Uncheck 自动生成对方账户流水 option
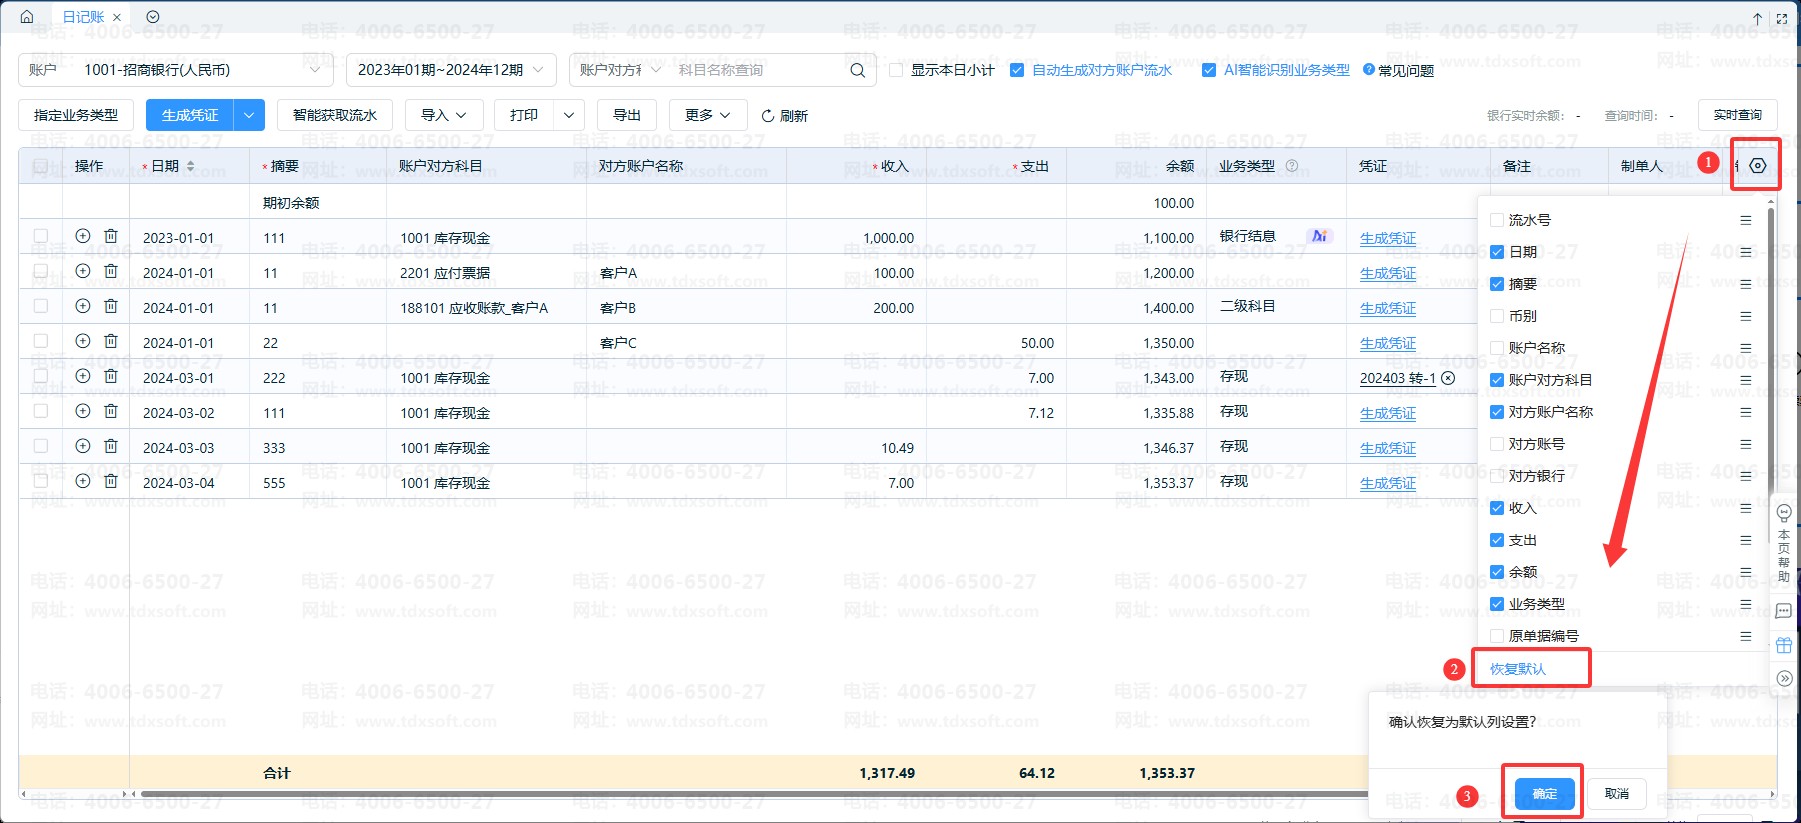The image size is (1801, 823). tap(1017, 70)
